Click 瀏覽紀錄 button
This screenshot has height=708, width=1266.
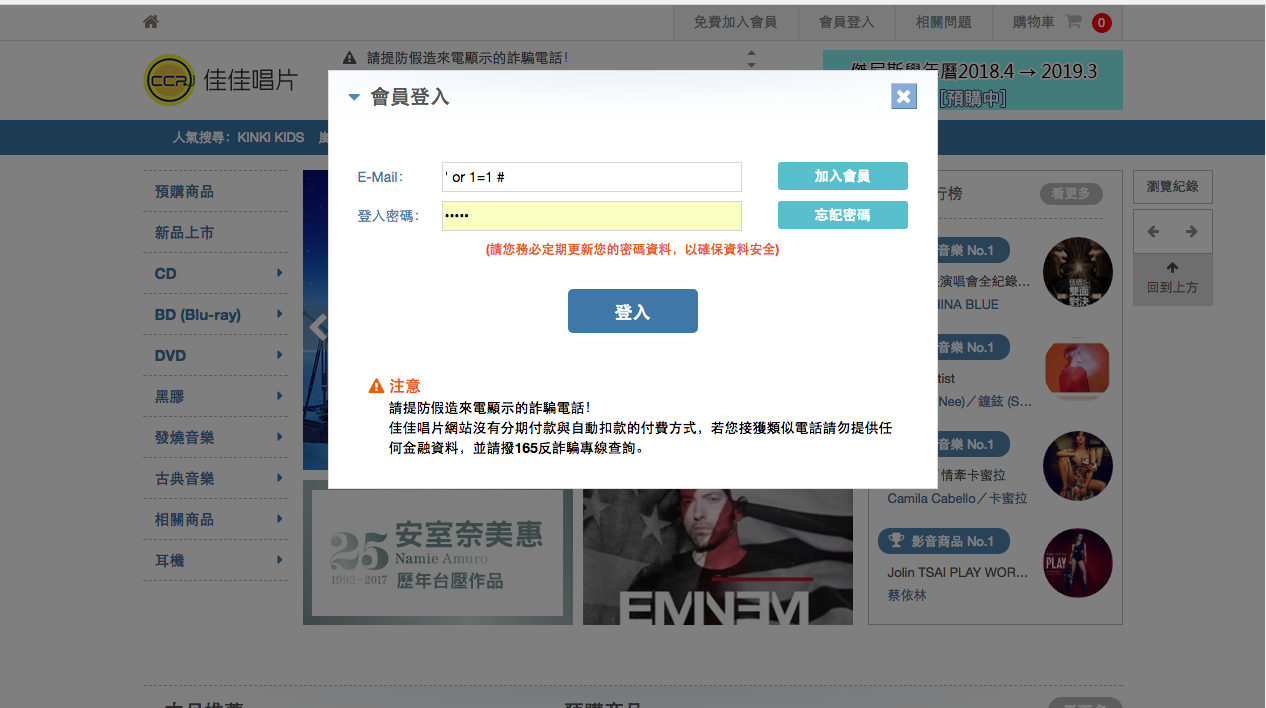tap(1172, 187)
